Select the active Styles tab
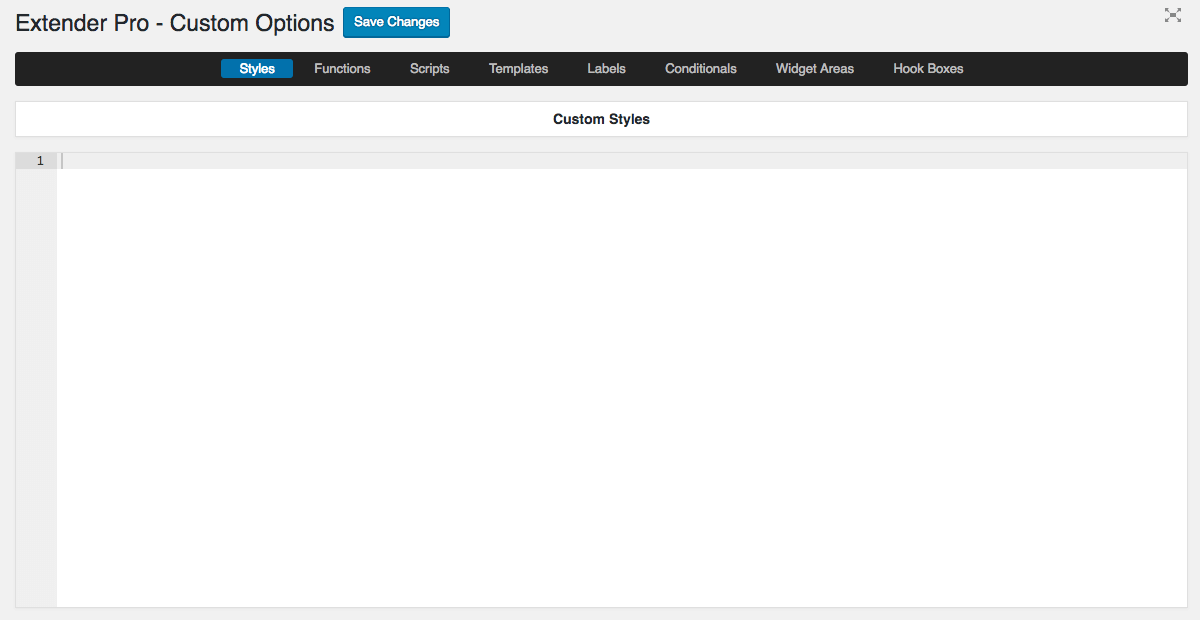Screen dimensions: 1200x620 [x=257, y=69]
